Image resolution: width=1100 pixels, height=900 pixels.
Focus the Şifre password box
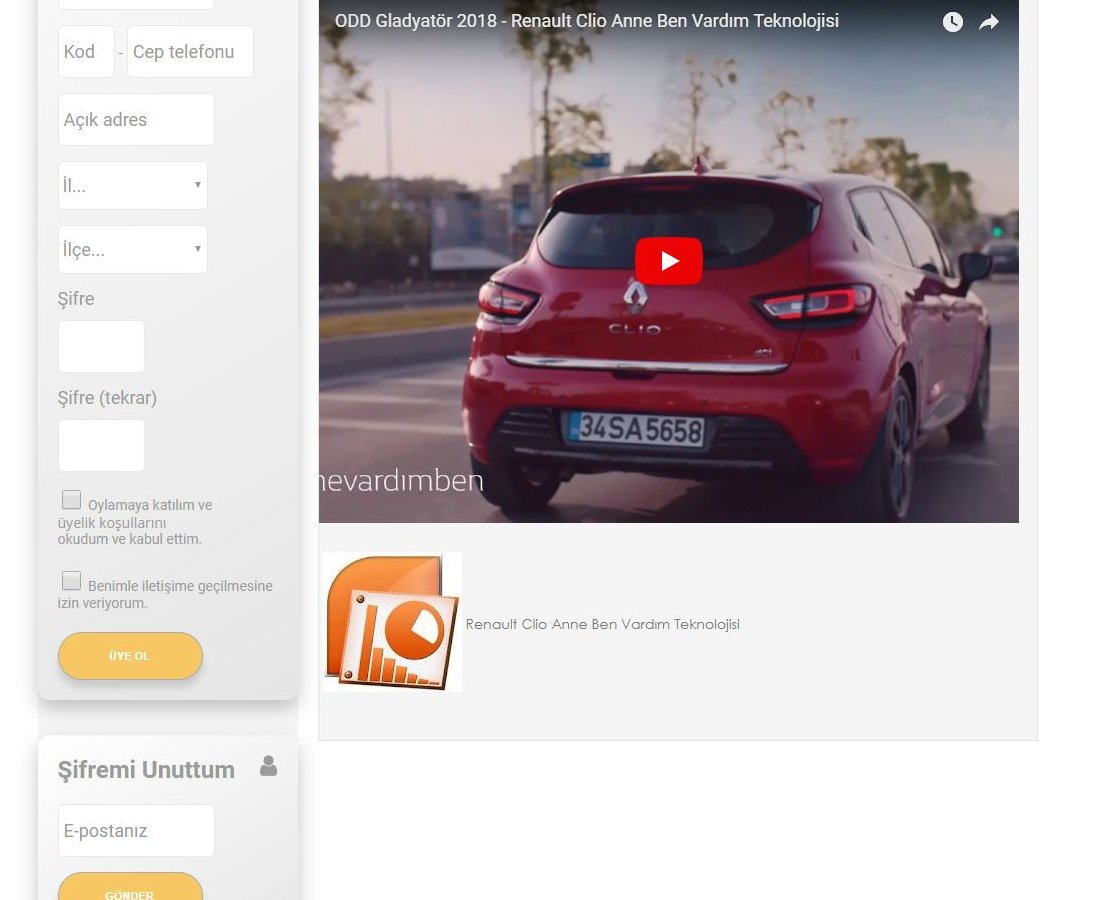pyautogui.click(x=101, y=347)
